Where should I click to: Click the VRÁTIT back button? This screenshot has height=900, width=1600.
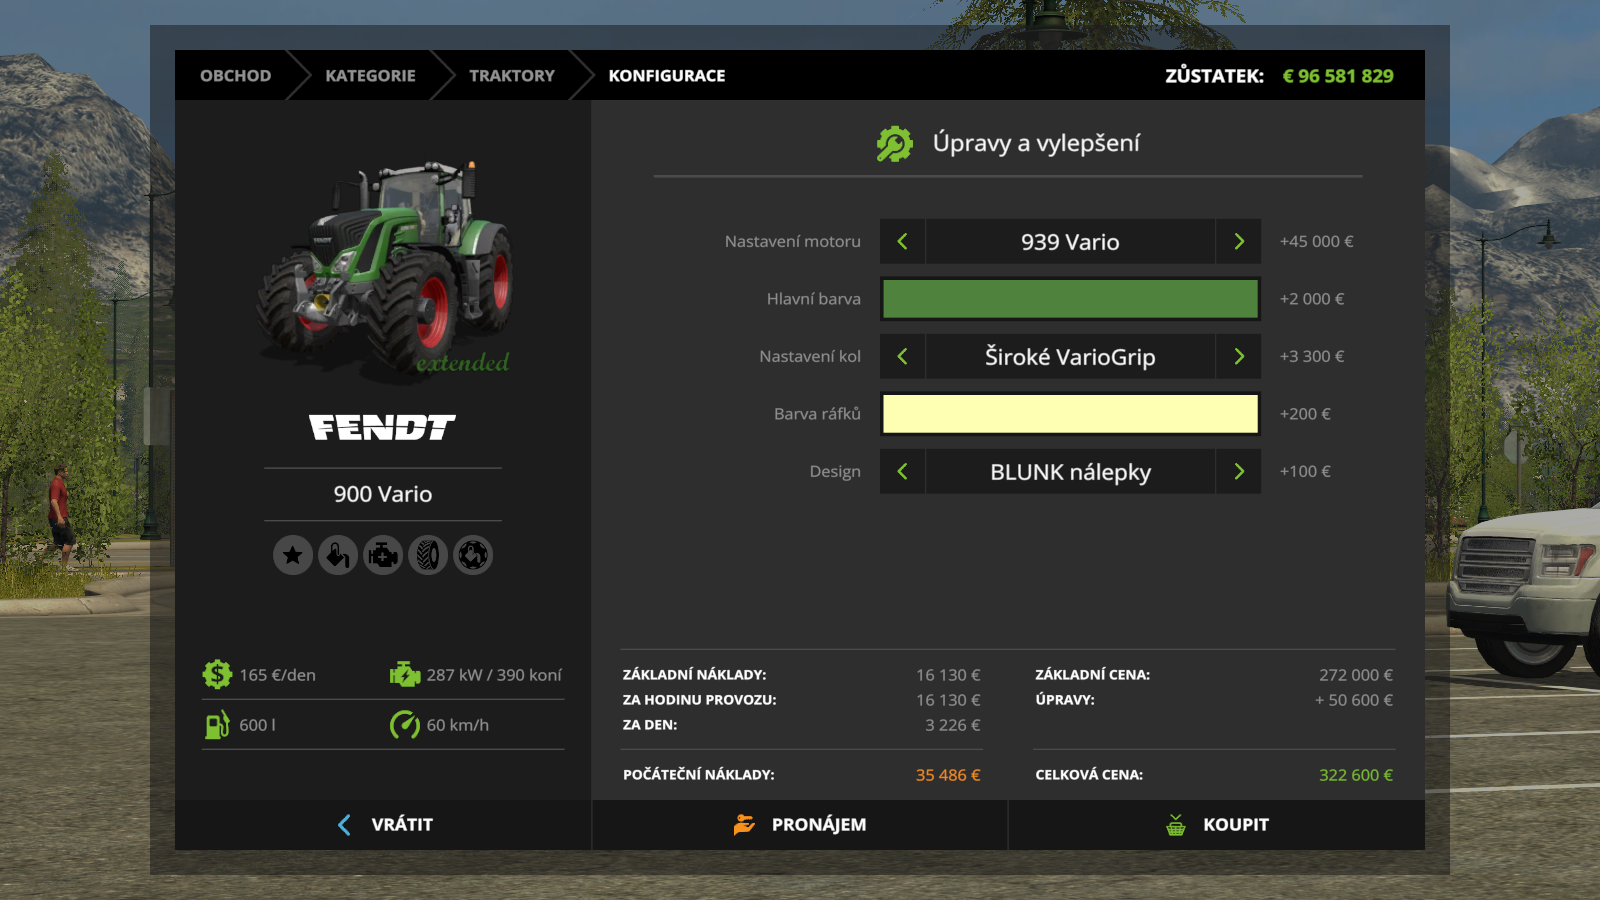[x=383, y=825]
